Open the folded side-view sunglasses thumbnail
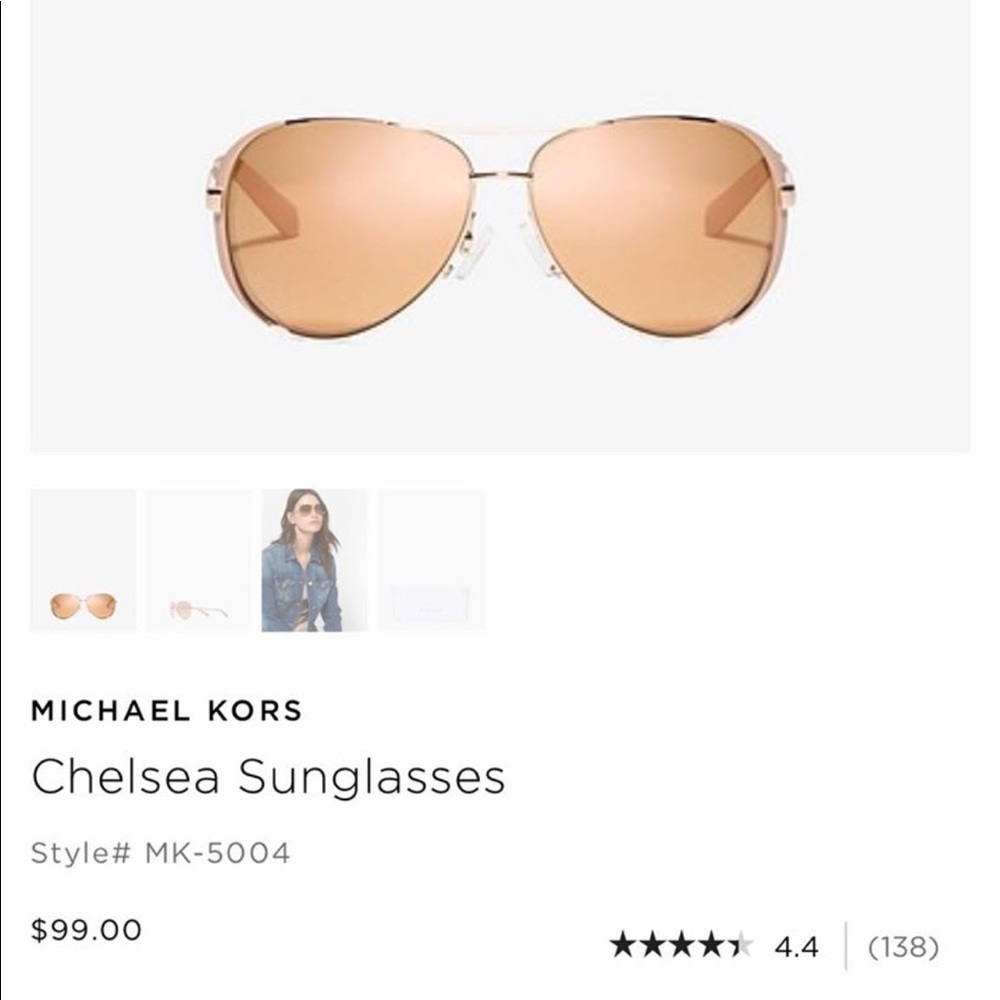Viewport: 1000px width, 1000px height. click(x=198, y=563)
